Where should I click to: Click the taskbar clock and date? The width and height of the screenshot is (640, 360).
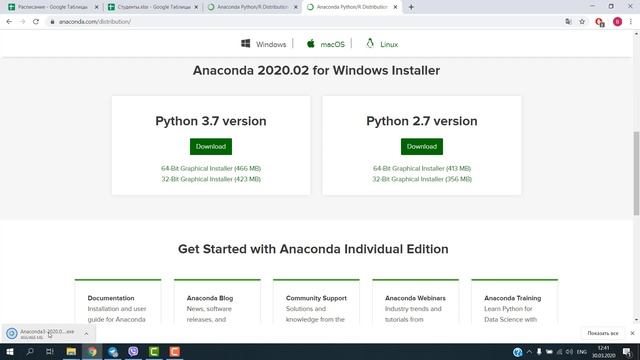click(603, 352)
